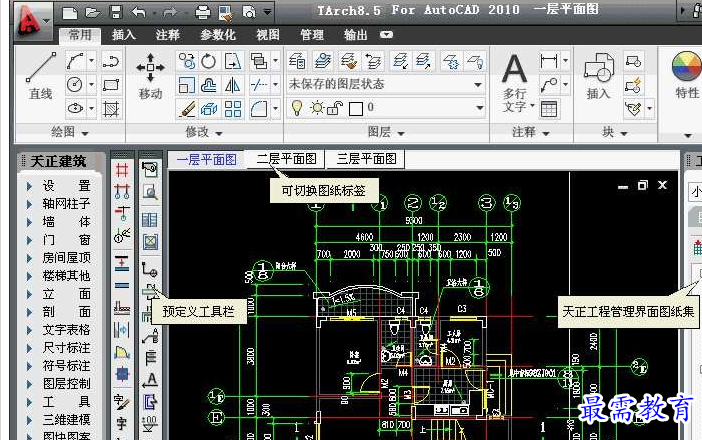The image size is (702, 440).
Task: Click the Insert block (插入) icon
Action: pos(599,75)
